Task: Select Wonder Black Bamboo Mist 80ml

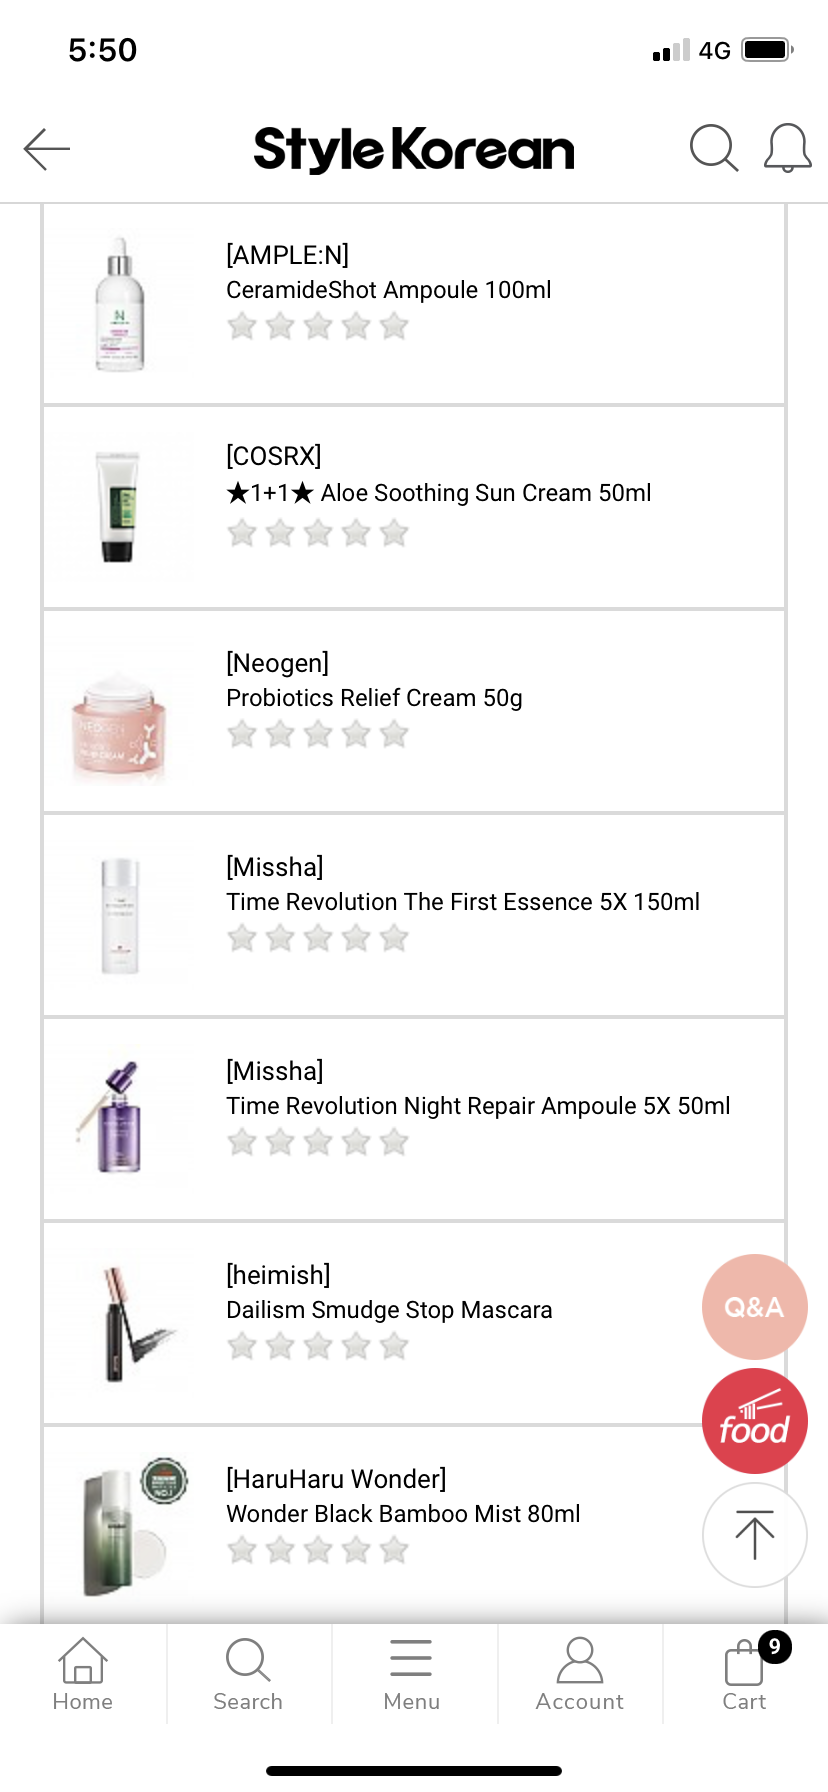Action: click(x=403, y=1514)
